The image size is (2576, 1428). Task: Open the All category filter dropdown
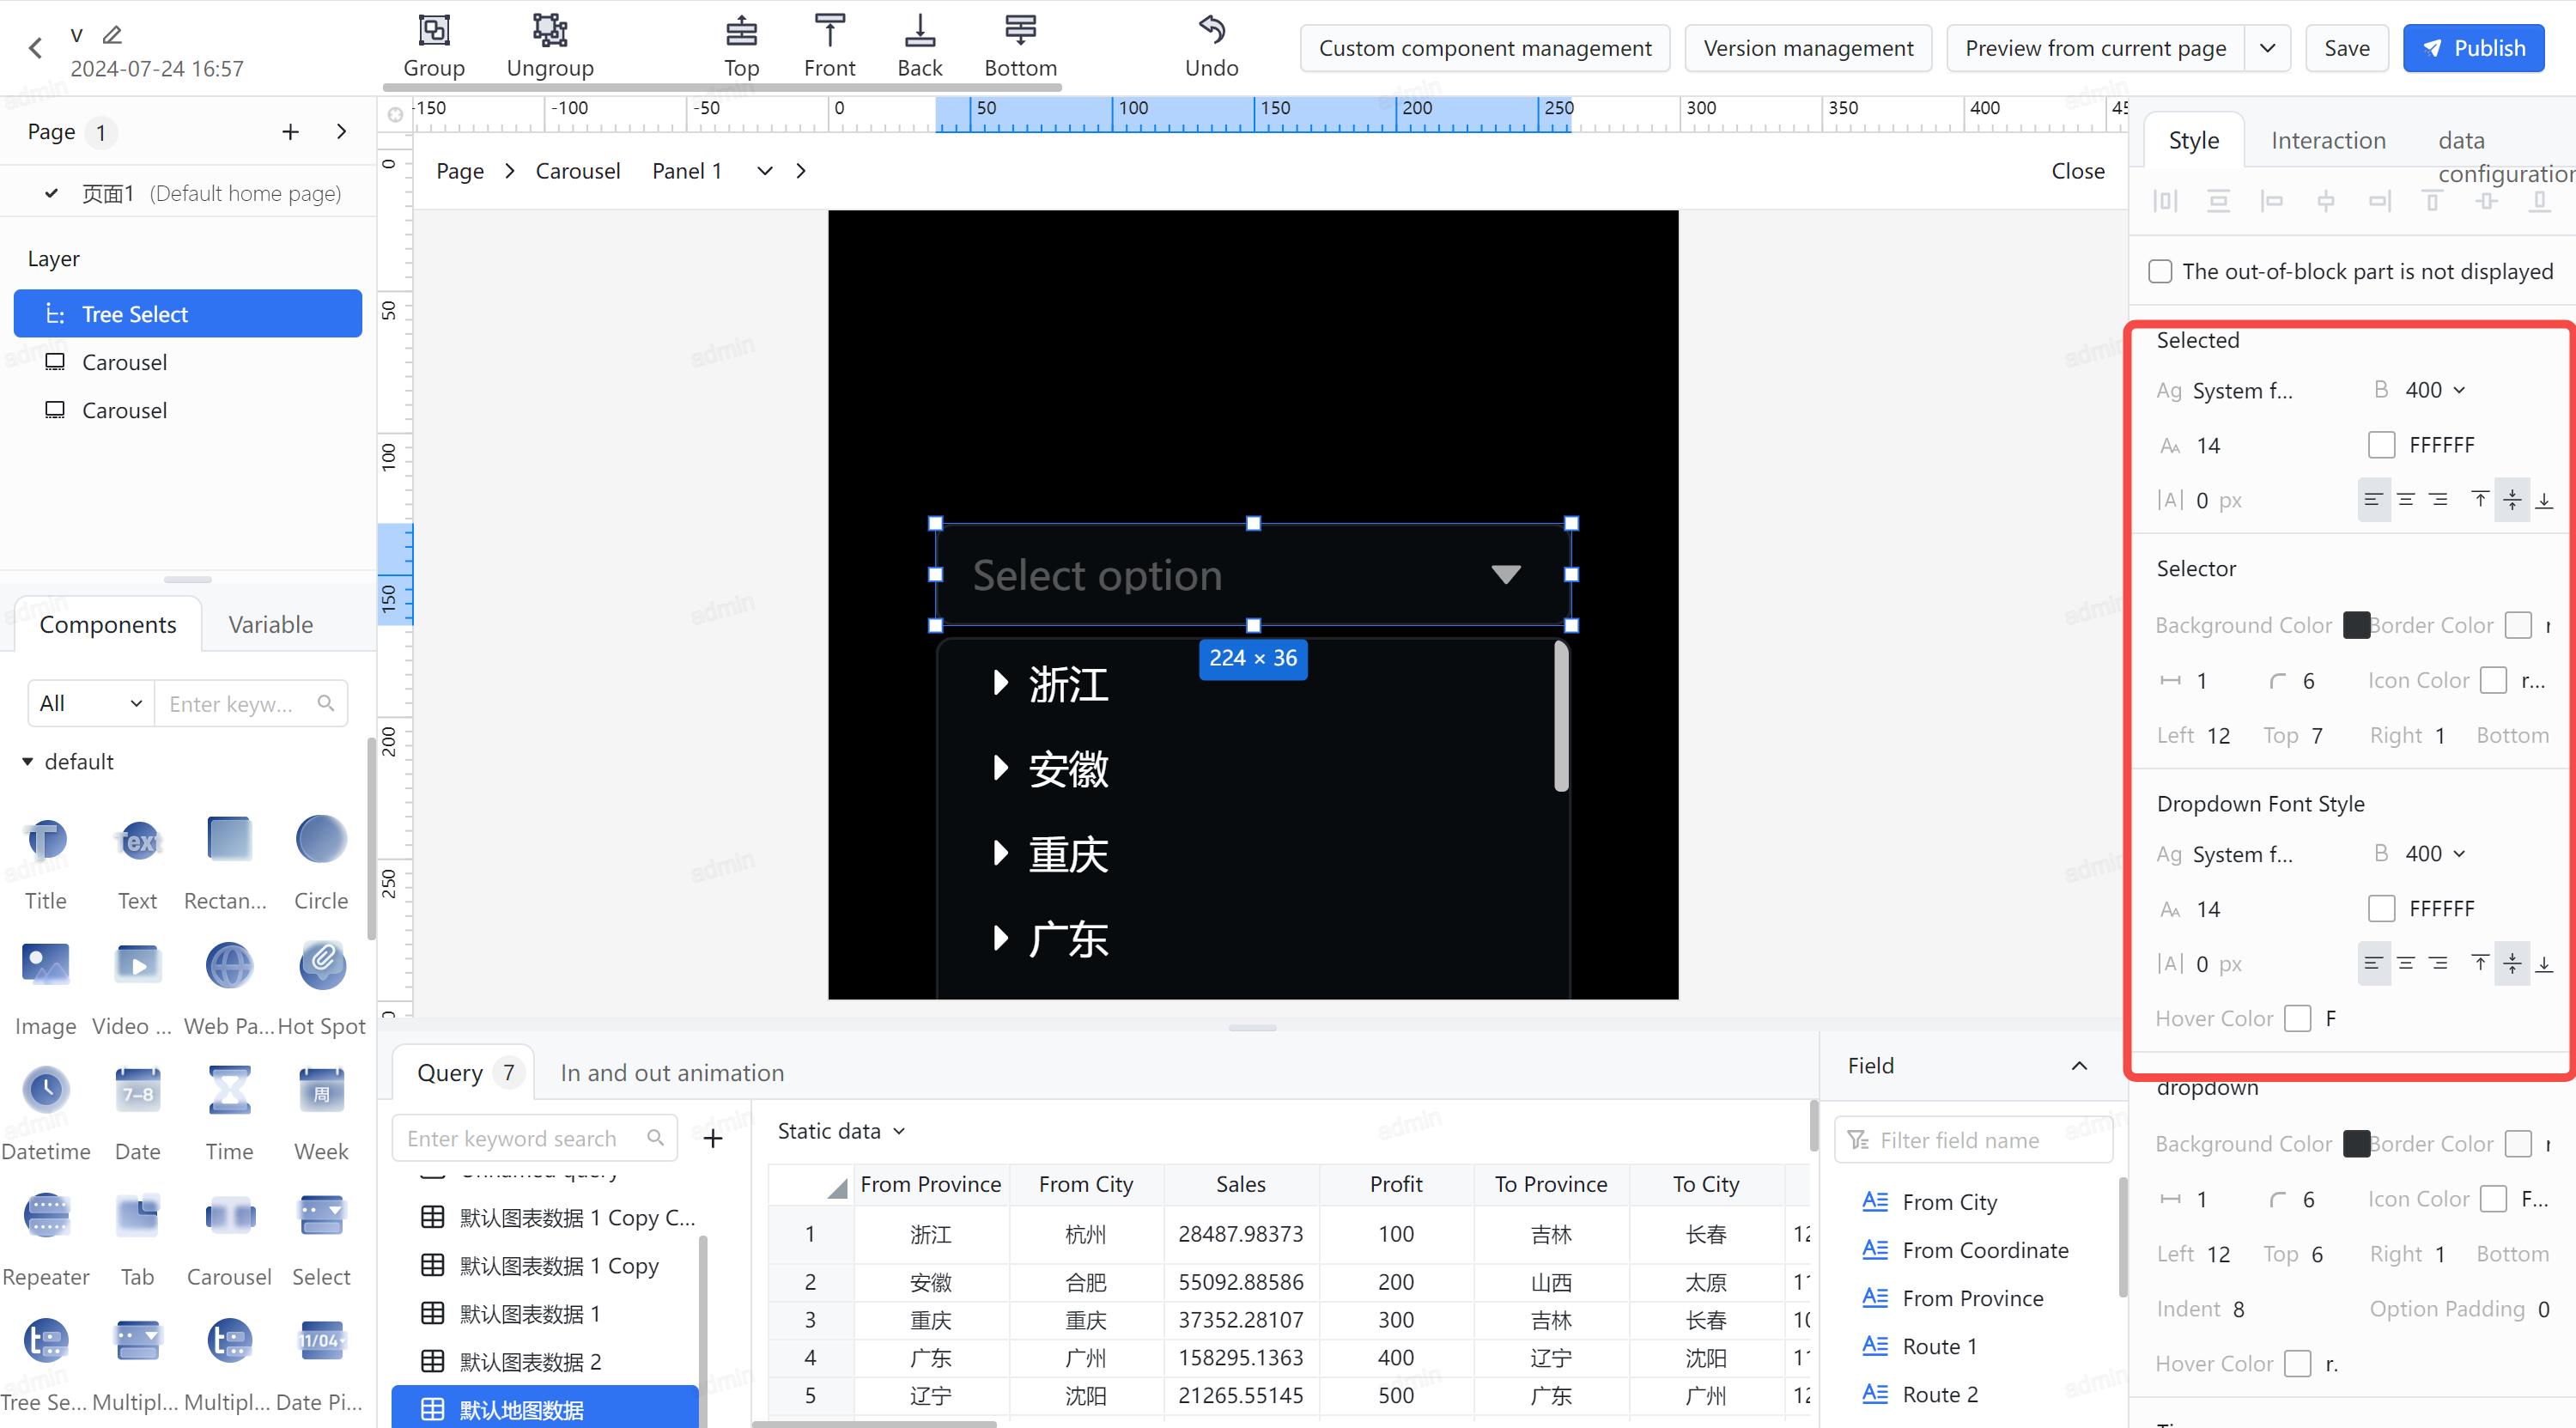[91, 704]
